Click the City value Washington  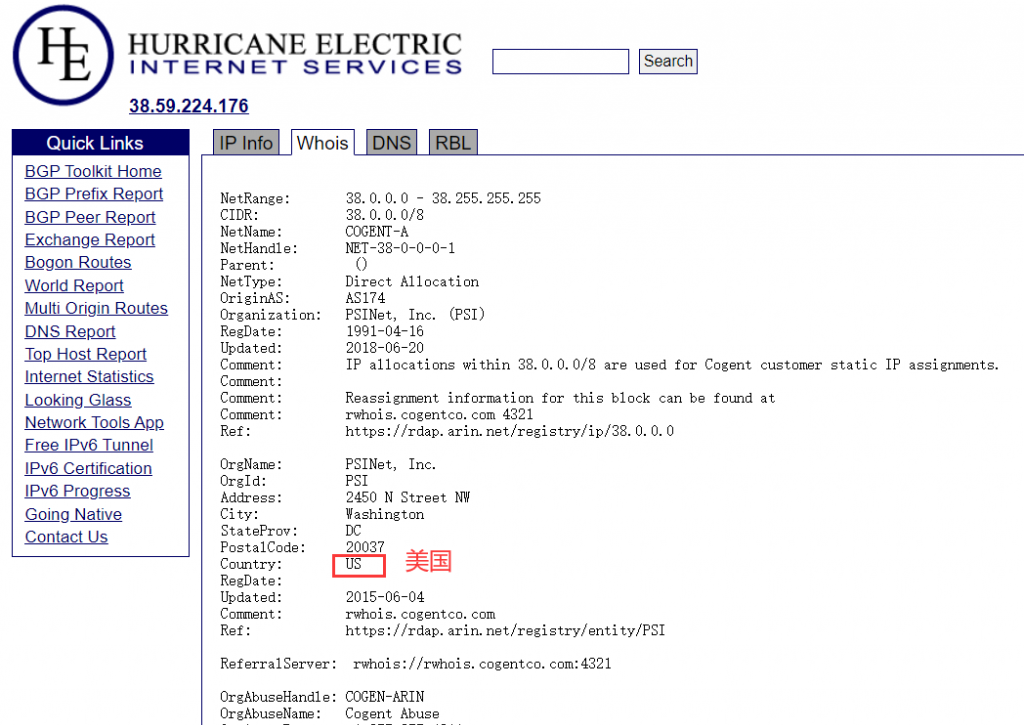(385, 514)
